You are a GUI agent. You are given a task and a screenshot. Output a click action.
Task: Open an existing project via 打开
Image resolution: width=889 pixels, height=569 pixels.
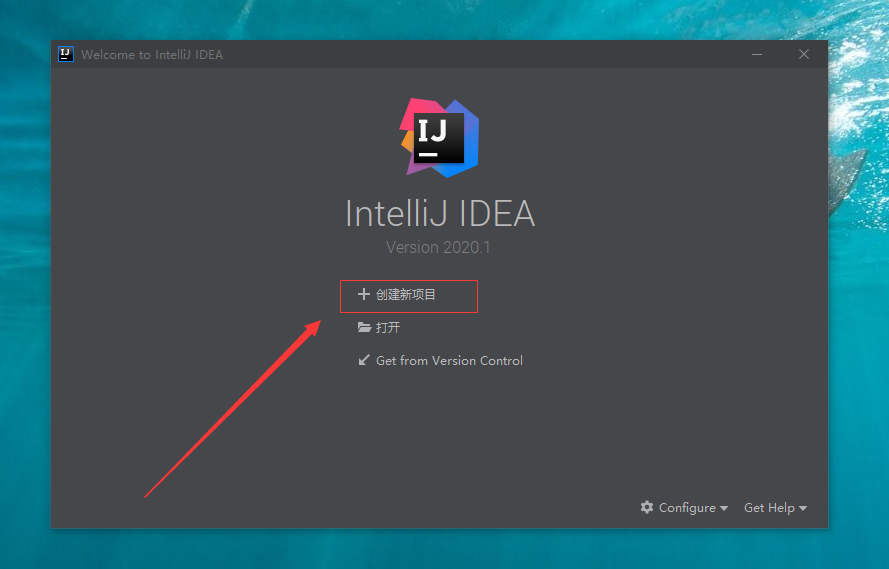tap(388, 328)
